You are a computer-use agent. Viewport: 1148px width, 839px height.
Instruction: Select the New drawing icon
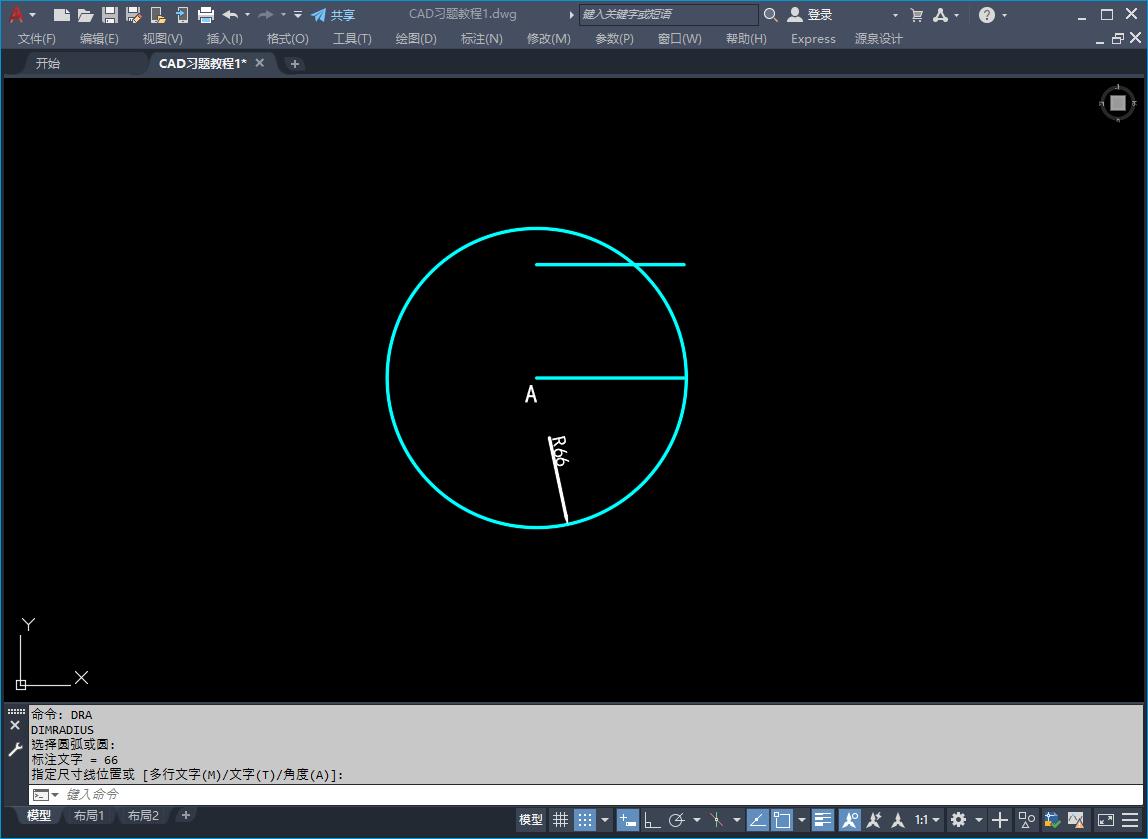pyautogui.click(x=61, y=15)
